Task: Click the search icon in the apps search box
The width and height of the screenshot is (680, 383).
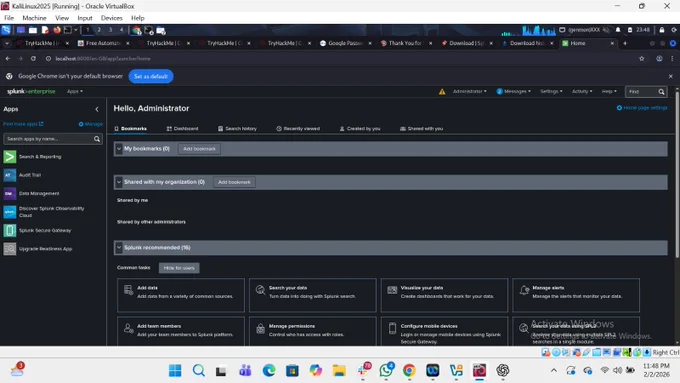Action: coord(97,139)
